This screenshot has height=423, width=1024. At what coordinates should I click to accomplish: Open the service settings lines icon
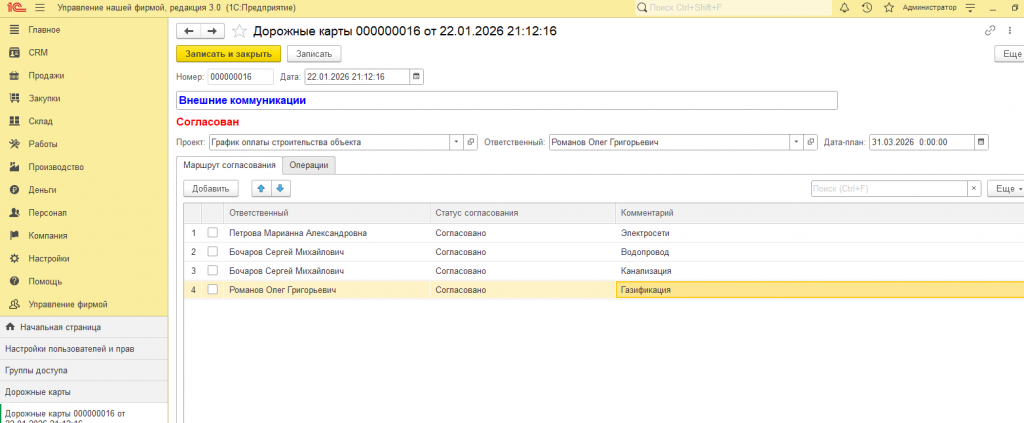(x=970, y=8)
